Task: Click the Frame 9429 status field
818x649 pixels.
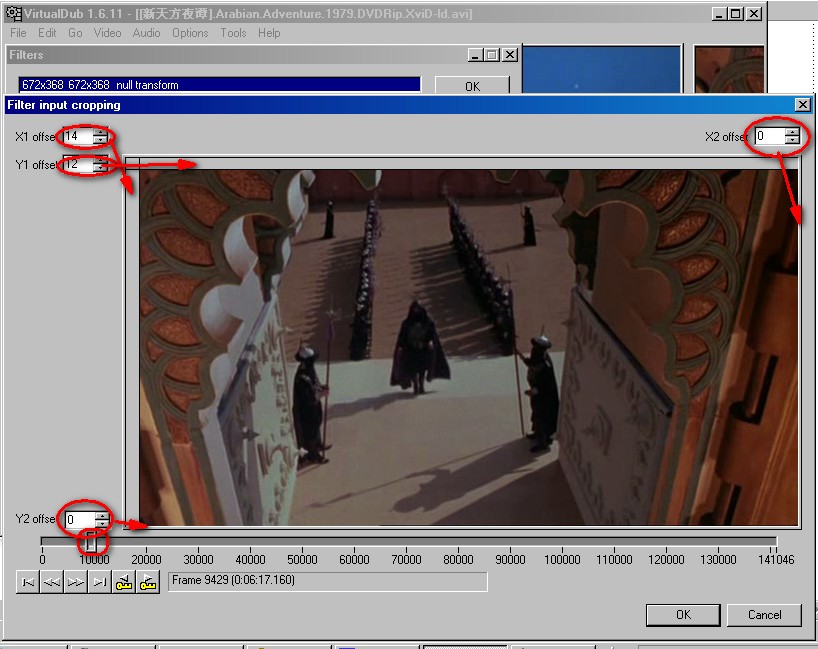Action: coord(328,581)
